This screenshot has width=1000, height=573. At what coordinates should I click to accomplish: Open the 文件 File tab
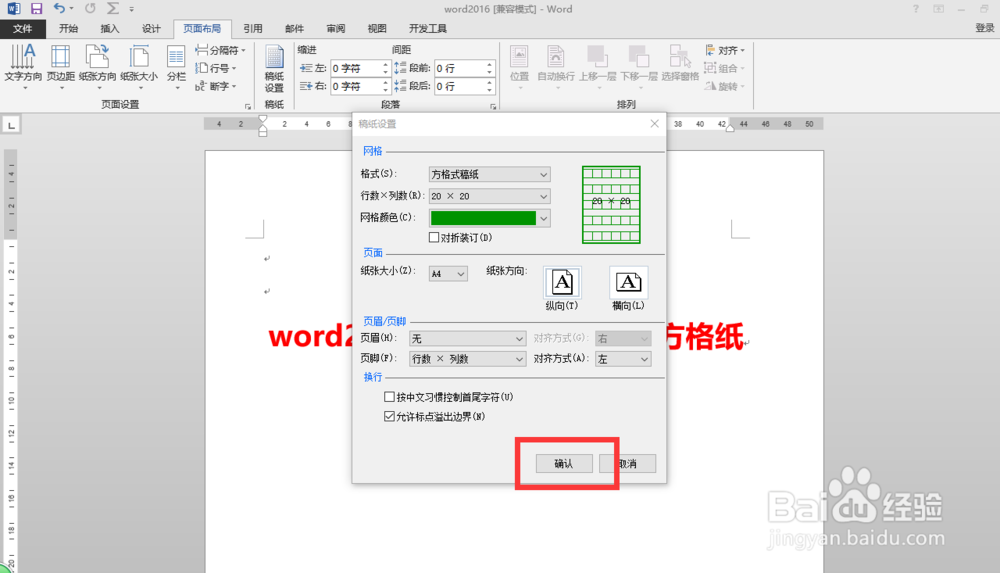point(22,29)
